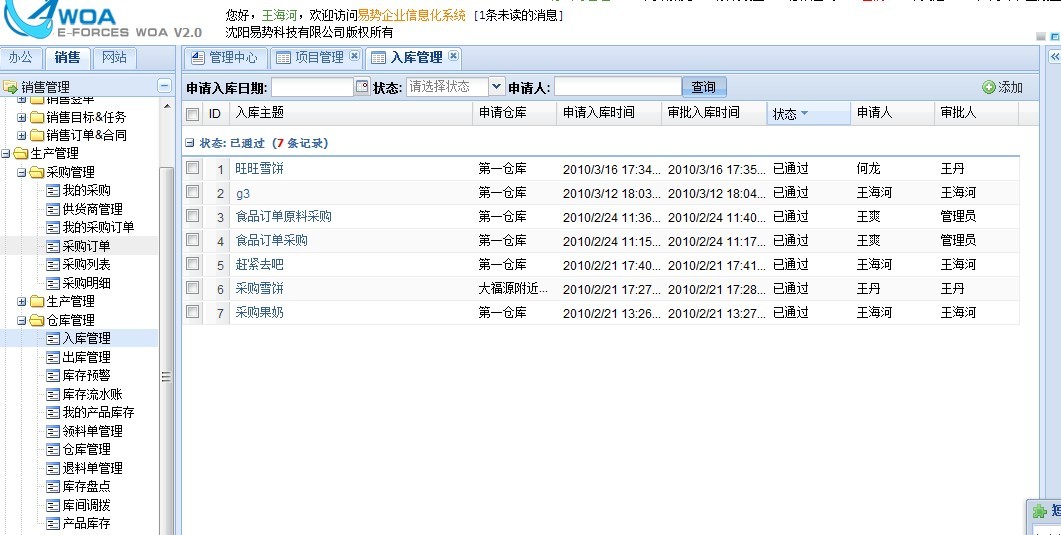Open the date picker calendar icon
Viewport: 1061px width, 535px height.
(x=362, y=87)
